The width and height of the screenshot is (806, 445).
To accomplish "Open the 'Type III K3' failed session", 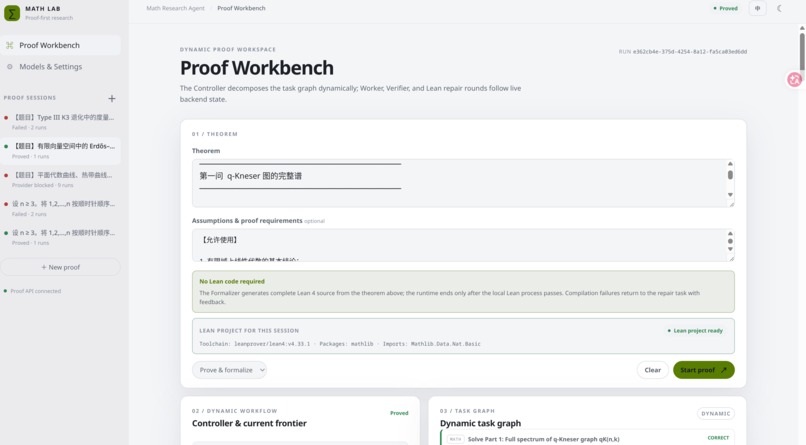I will click(61, 122).
